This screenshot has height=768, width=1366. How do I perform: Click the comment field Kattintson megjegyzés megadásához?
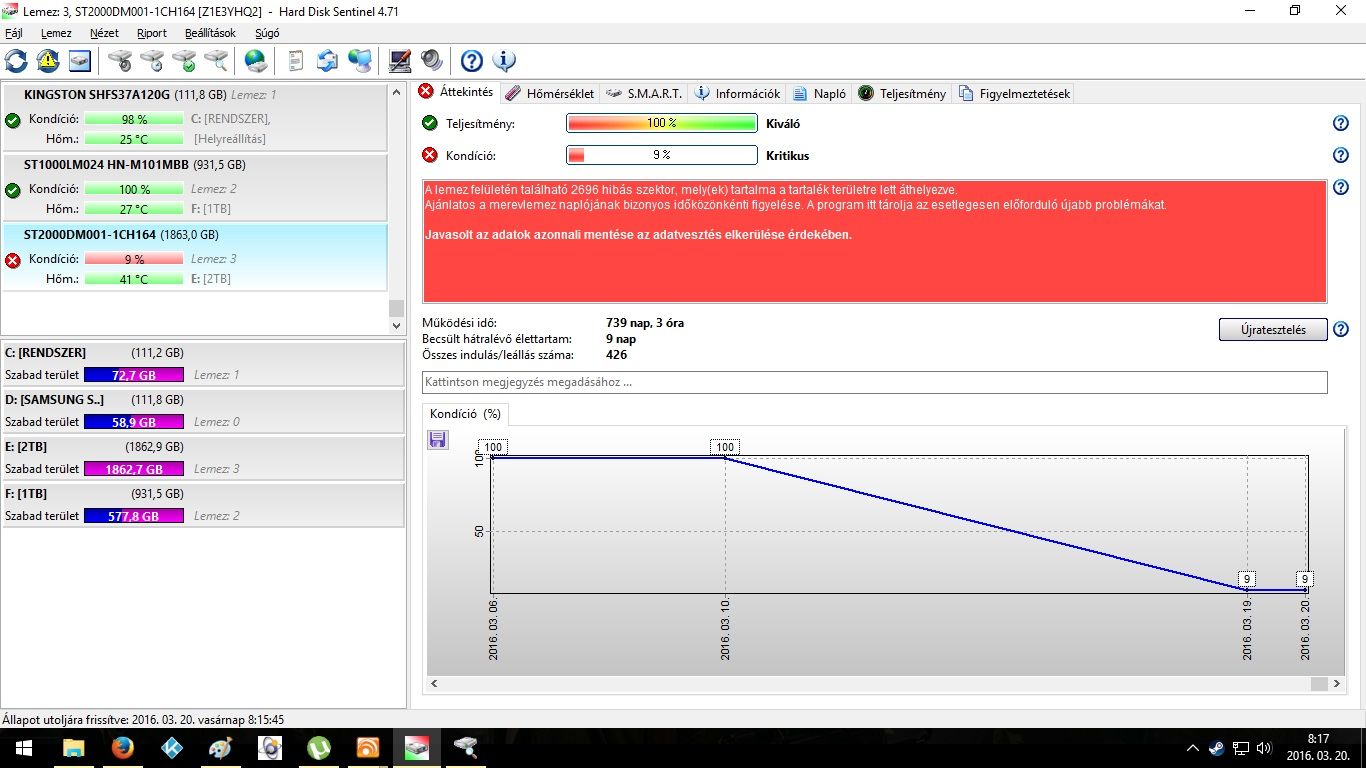pos(875,382)
